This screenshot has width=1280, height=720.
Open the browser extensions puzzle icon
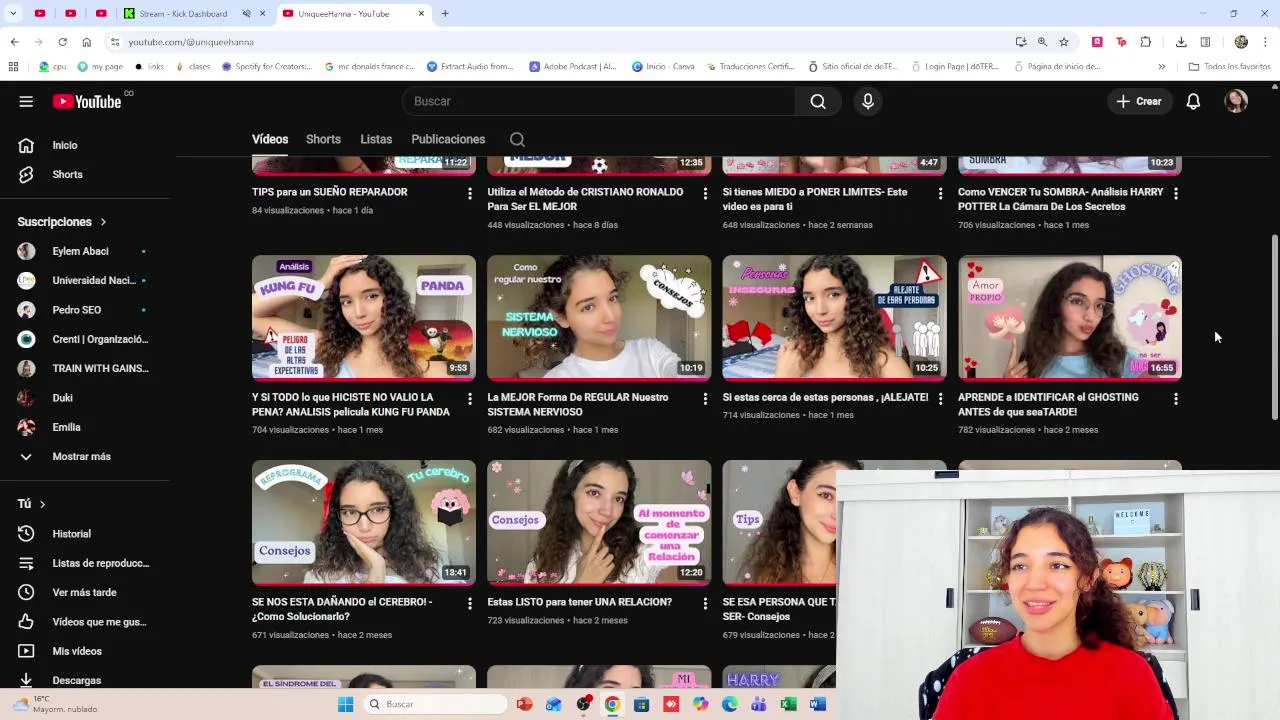tap(1146, 42)
